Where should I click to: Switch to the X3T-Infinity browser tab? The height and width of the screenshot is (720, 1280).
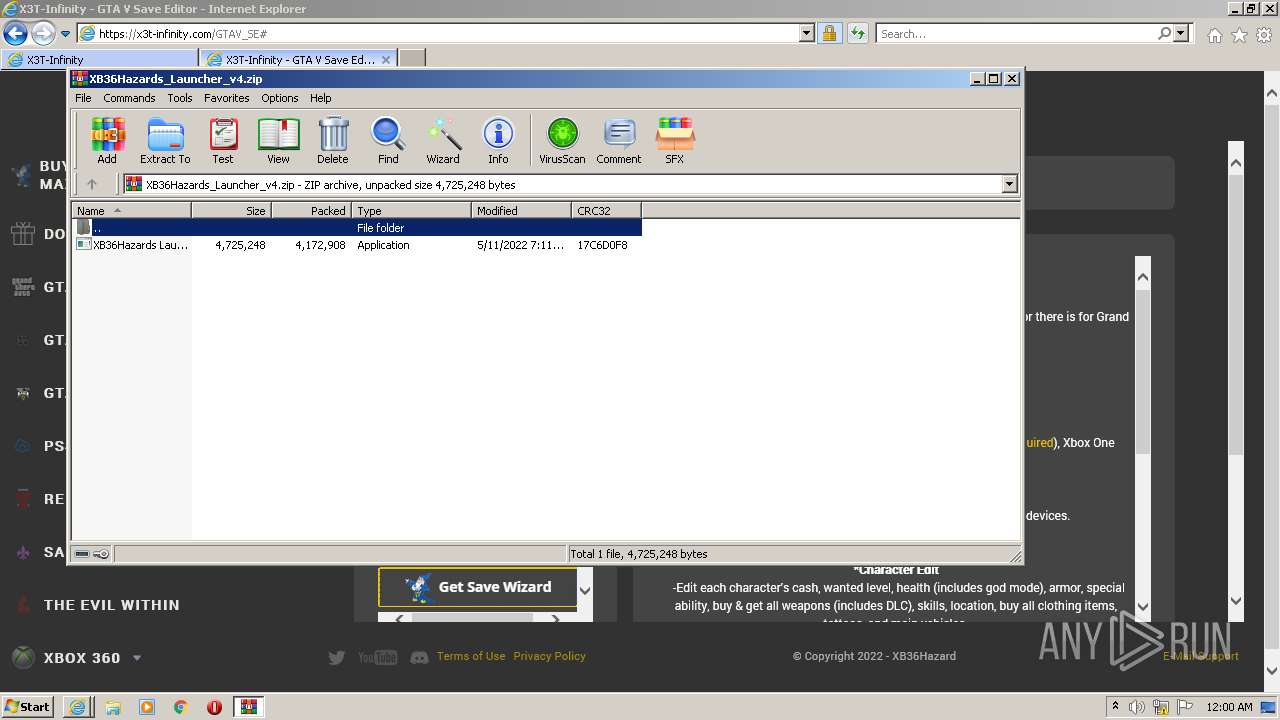pos(100,59)
